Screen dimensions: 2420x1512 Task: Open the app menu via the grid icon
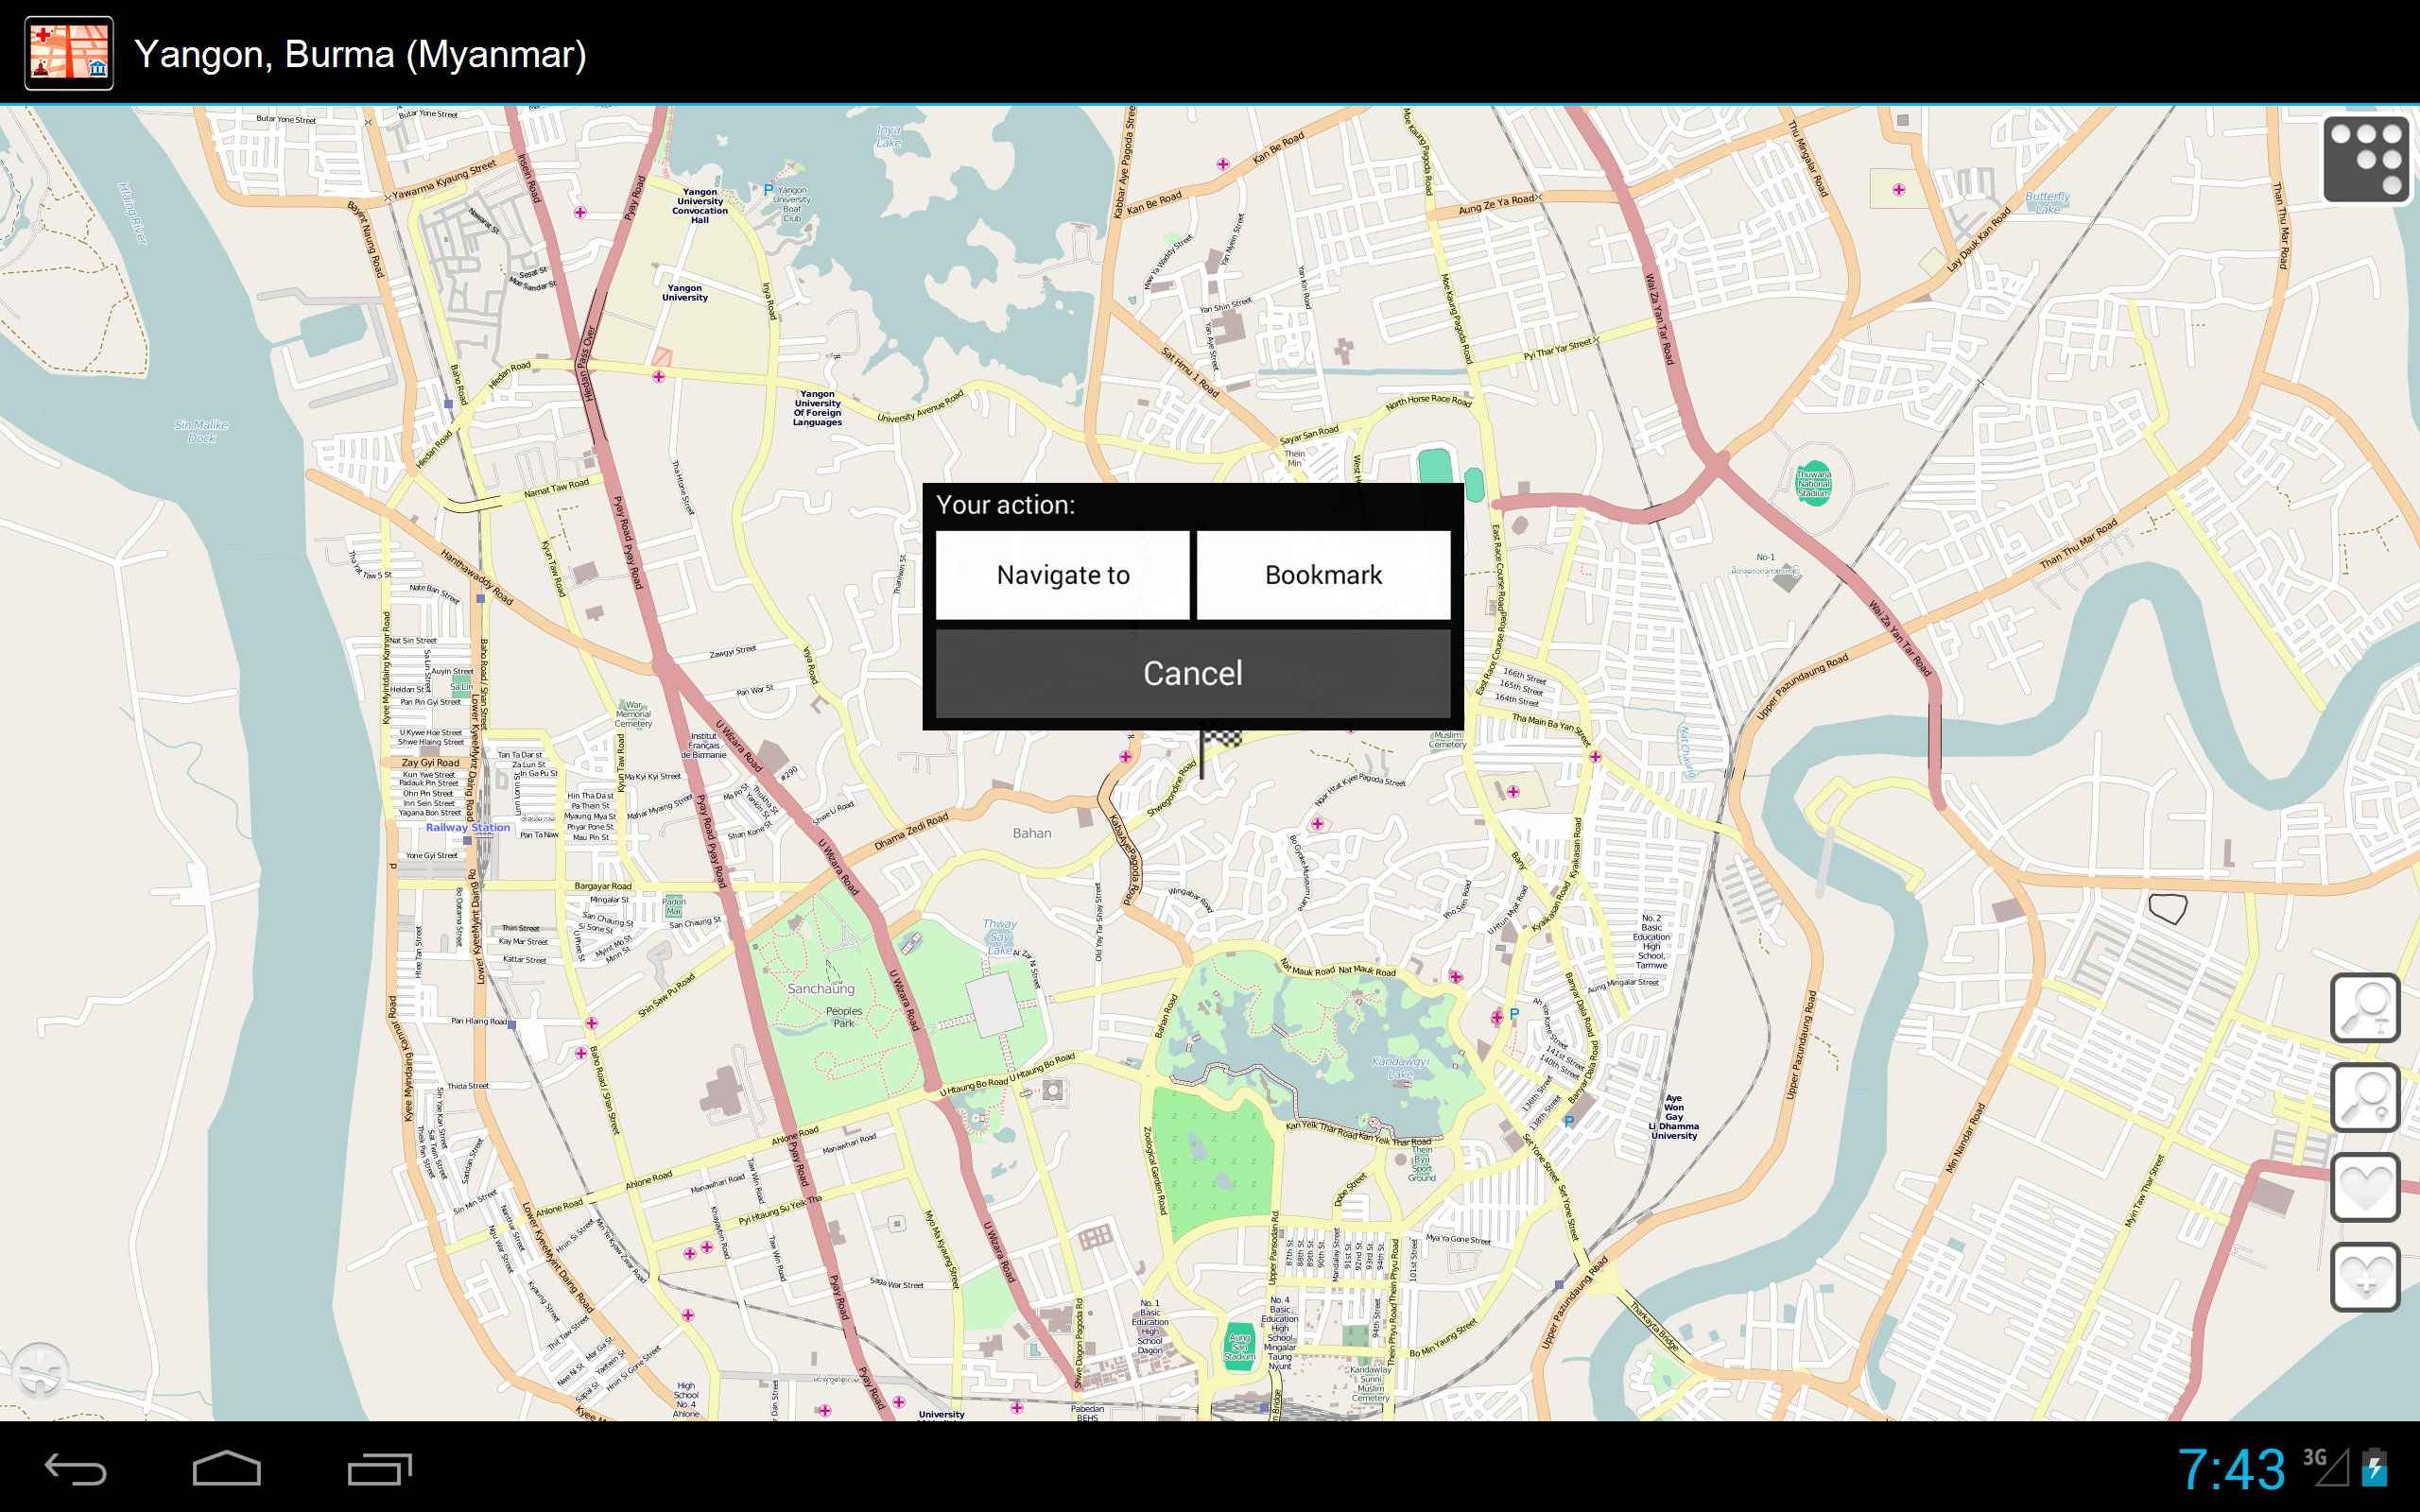click(x=2366, y=158)
